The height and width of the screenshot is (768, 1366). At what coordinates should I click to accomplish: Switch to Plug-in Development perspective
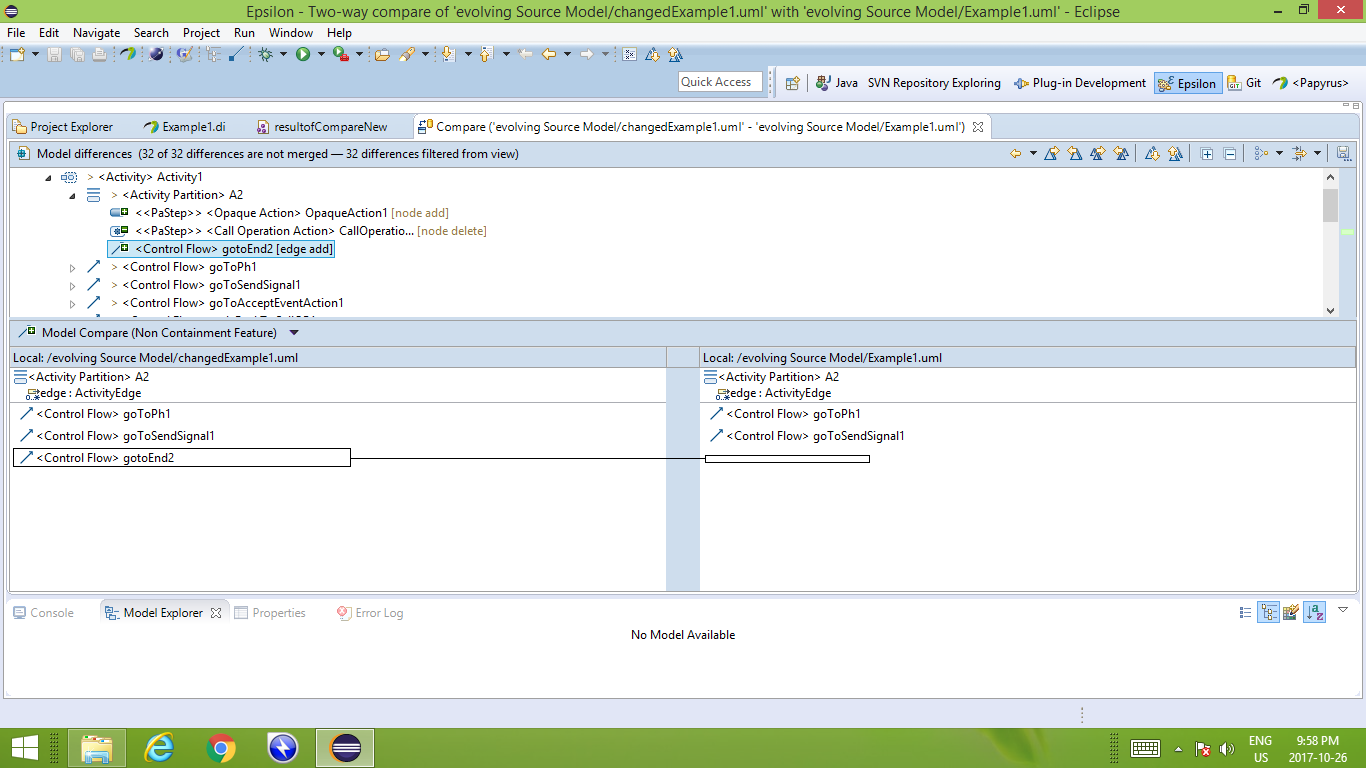click(1080, 83)
